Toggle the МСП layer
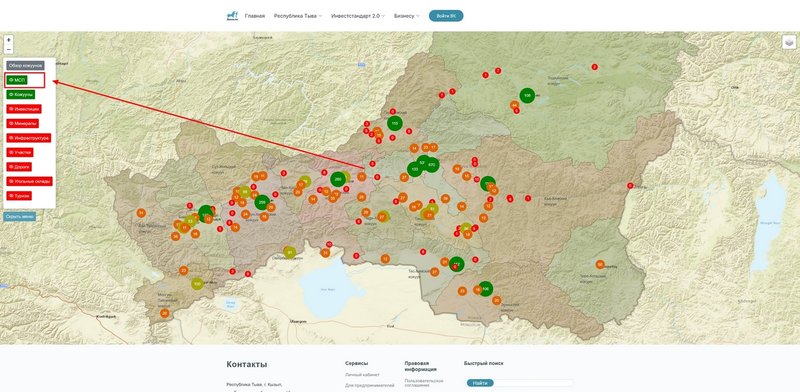This screenshot has height=392, width=800. point(17,80)
